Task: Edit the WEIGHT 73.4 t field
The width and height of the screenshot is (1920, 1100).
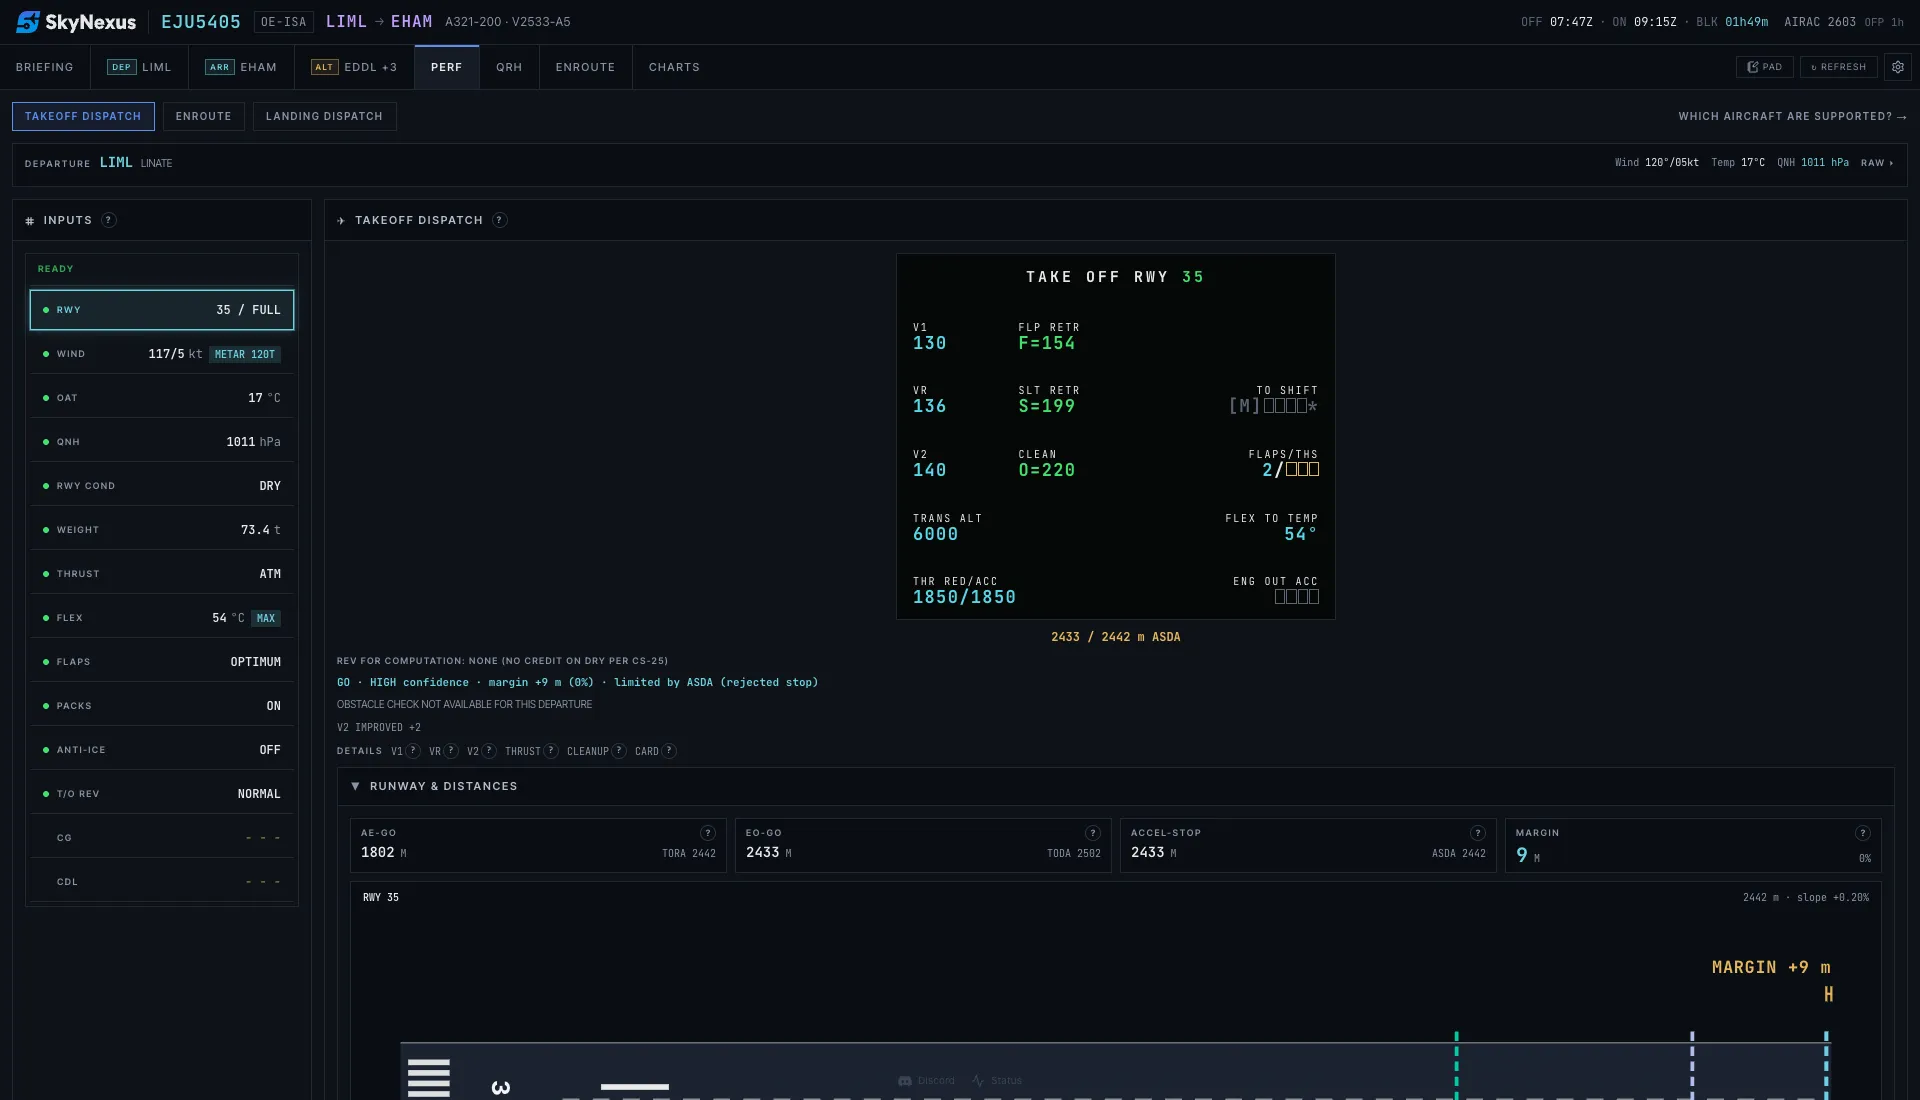Action: click(162, 530)
